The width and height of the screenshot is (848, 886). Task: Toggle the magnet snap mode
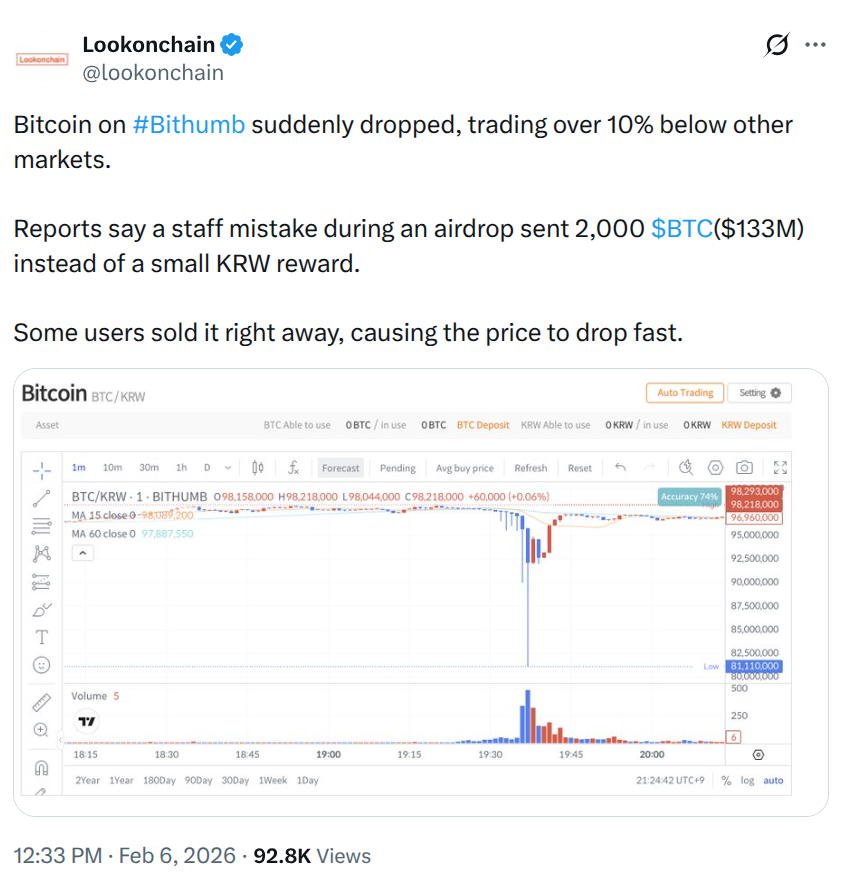42,768
